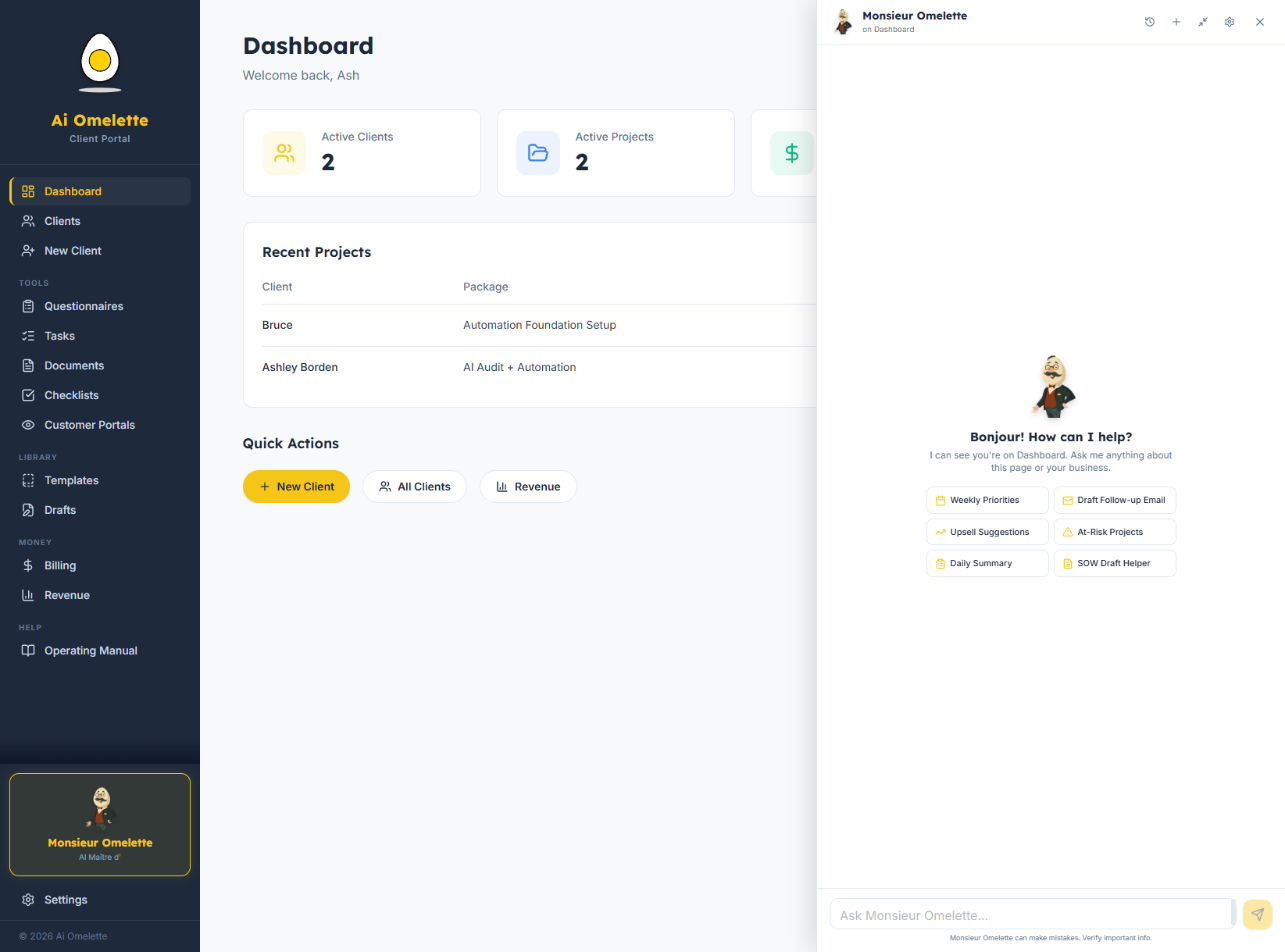Viewport: 1285px width, 952px height.
Task: Click the Tasks list icon in sidebar
Action: click(x=28, y=336)
